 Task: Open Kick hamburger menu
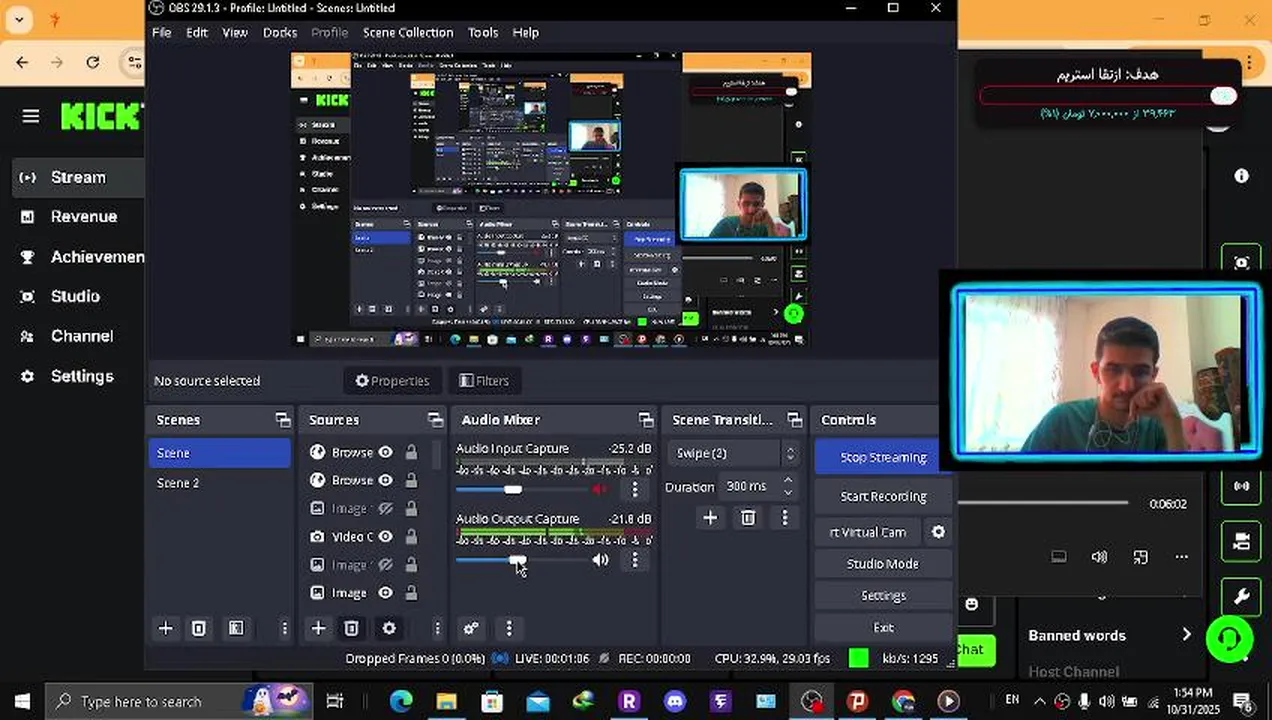(x=31, y=116)
